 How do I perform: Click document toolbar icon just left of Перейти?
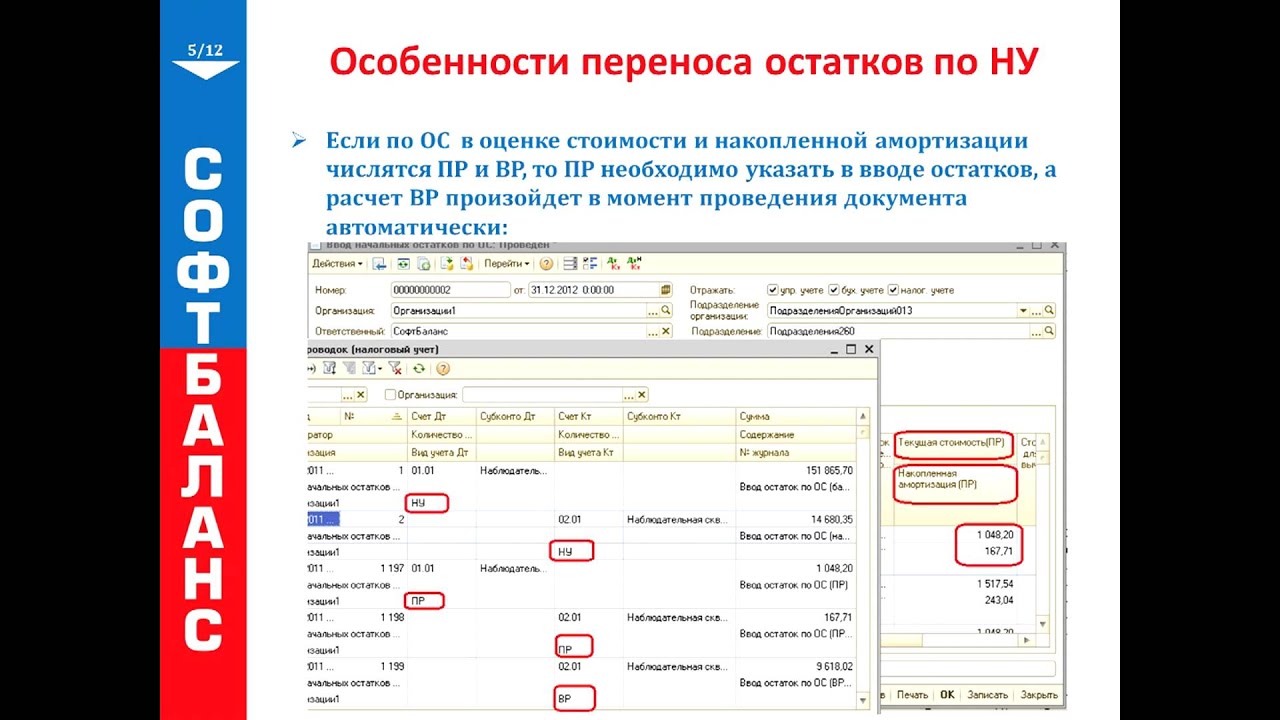point(467,264)
